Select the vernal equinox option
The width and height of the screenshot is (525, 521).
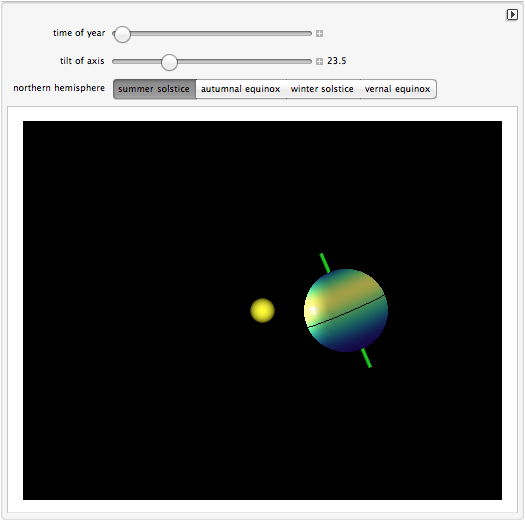(x=398, y=89)
